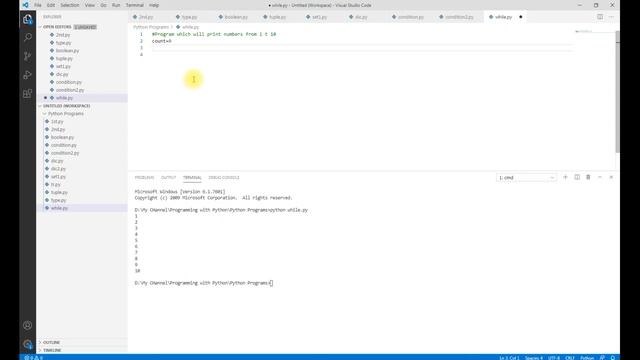The height and width of the screenshot is (360, 640).
Task: Open 1st.py in the workspace tree
Action: [57, 122]
